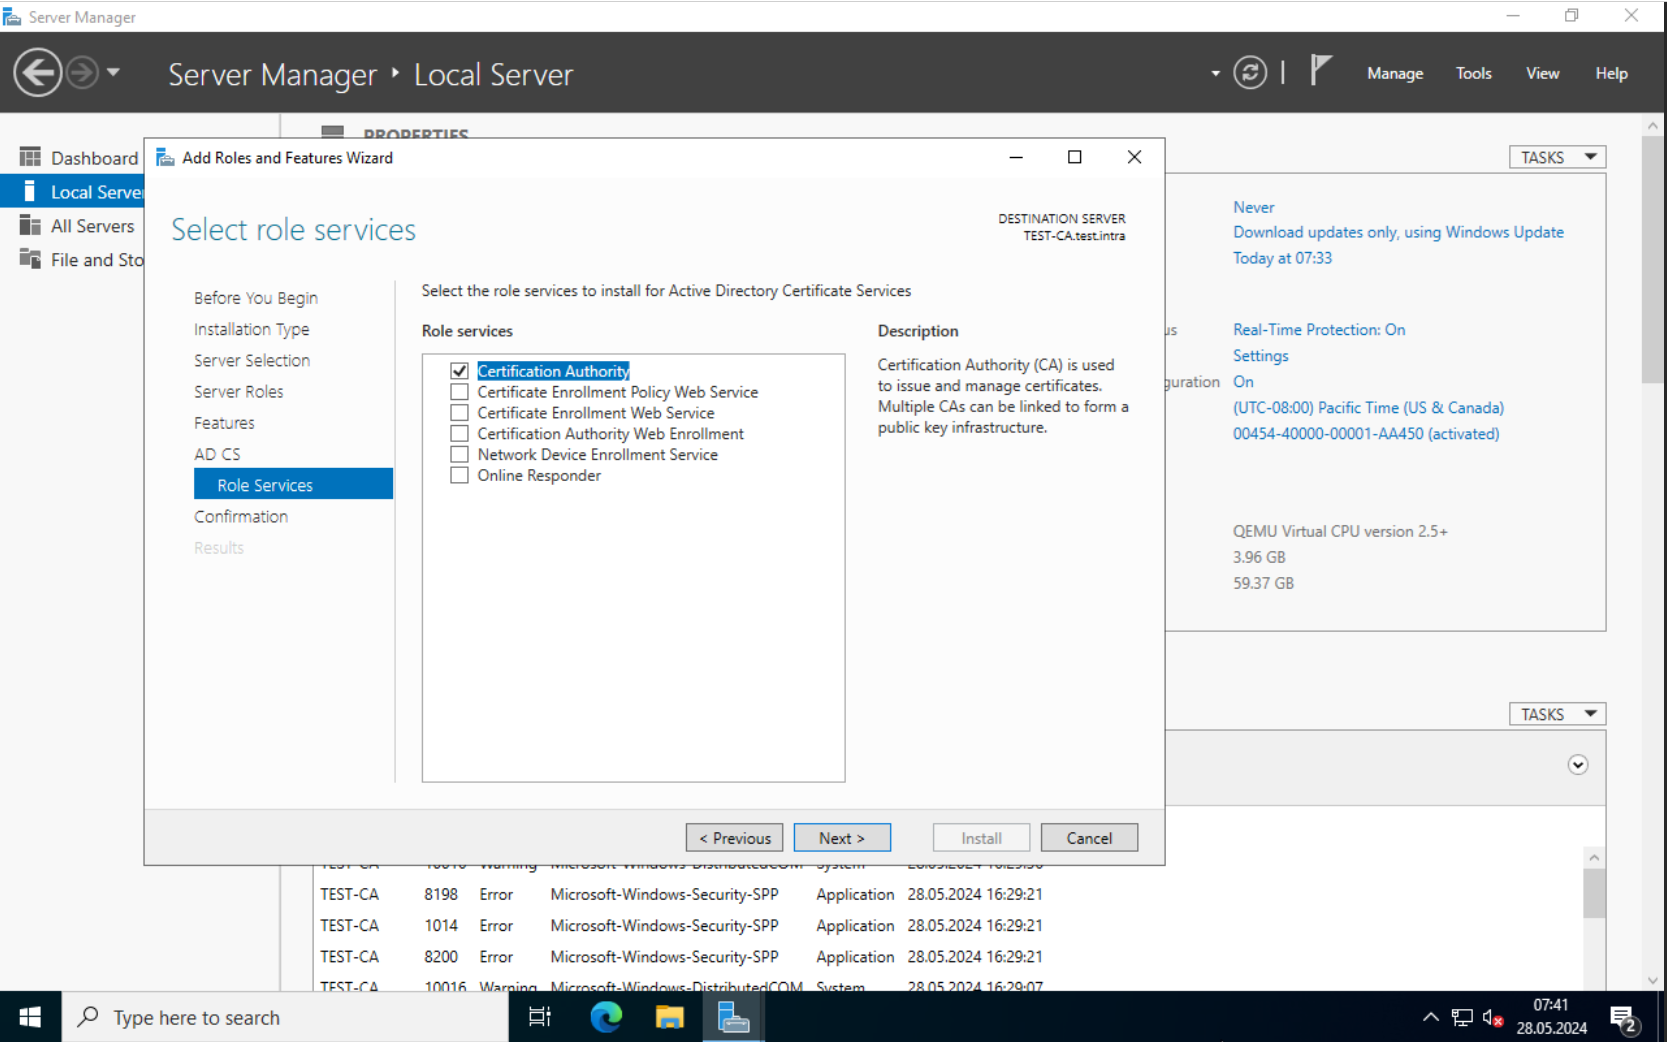
Task: Open File Explorer from the taskbar
Action: tap(669, 1017)
